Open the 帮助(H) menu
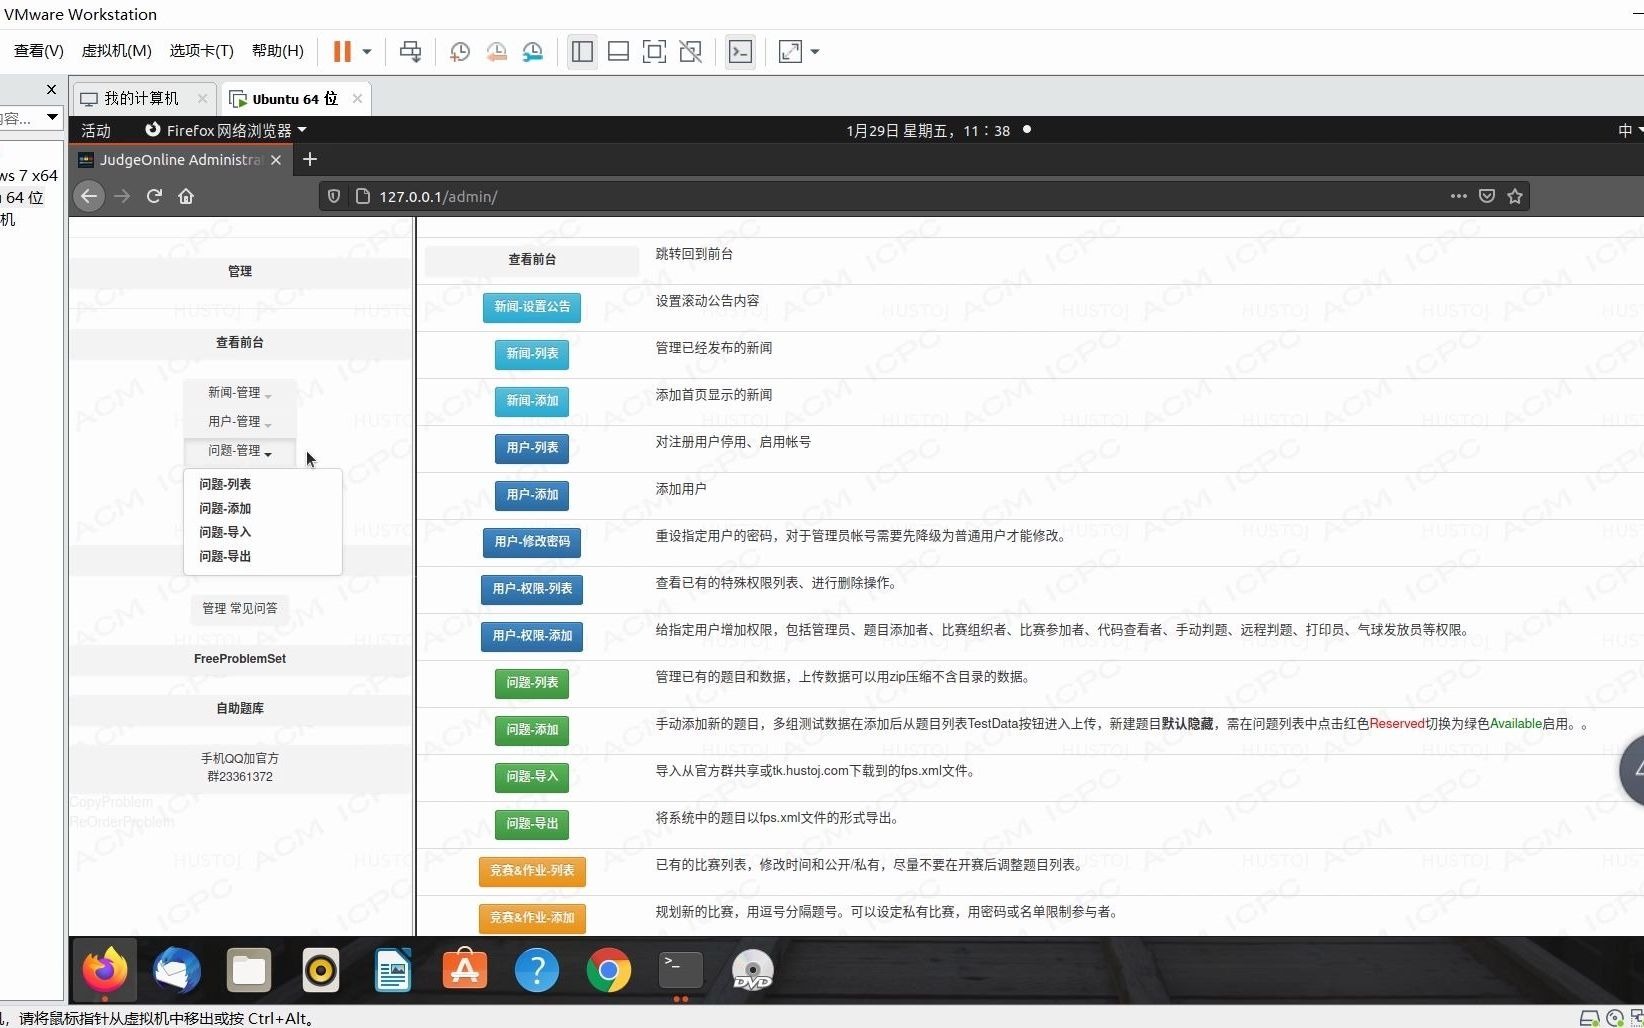Image resolution: width=1644 pixels, height=1028 pixels. [x=277, y=51]
